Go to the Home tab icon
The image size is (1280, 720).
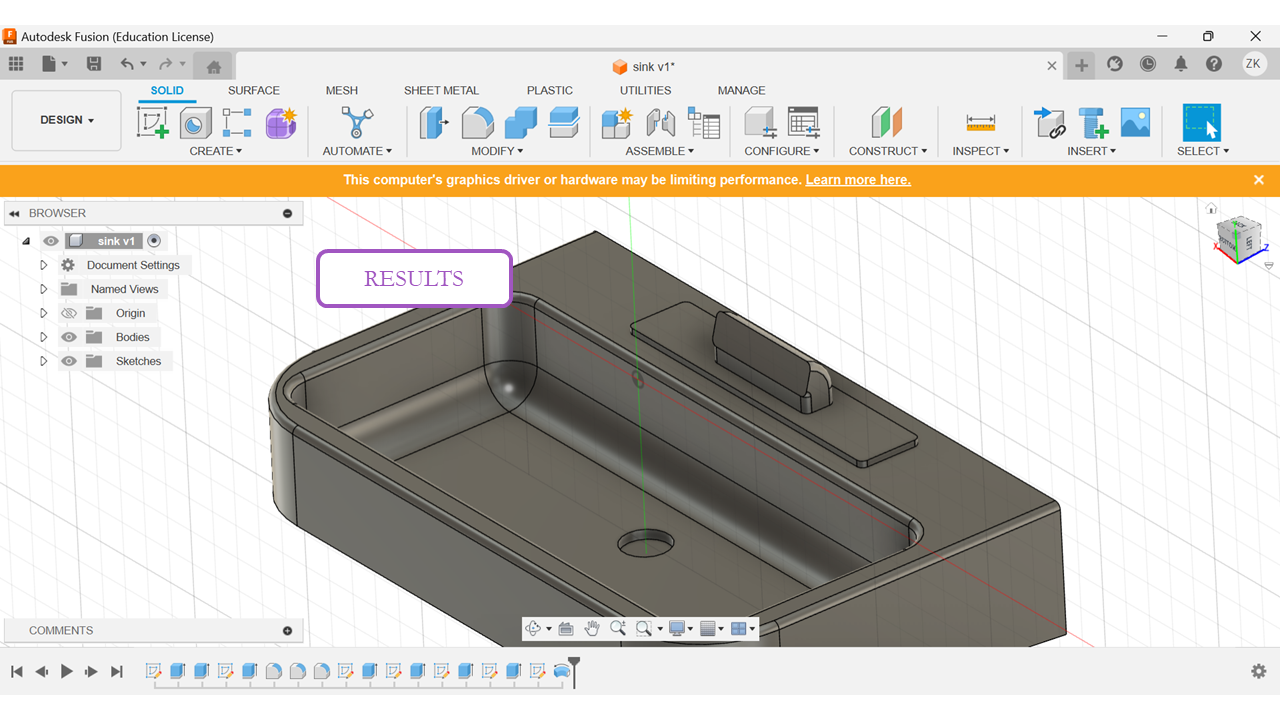click(213, 66)
